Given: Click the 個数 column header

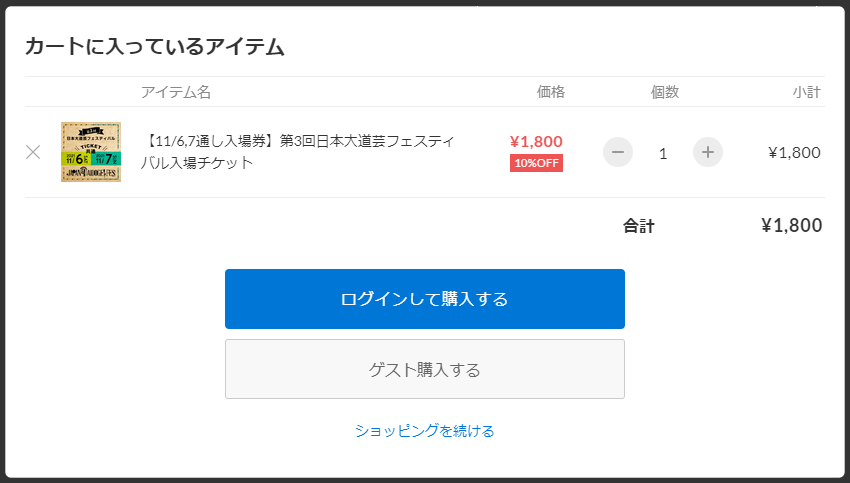Looking at the screenshot, I should tap(665, 92).
